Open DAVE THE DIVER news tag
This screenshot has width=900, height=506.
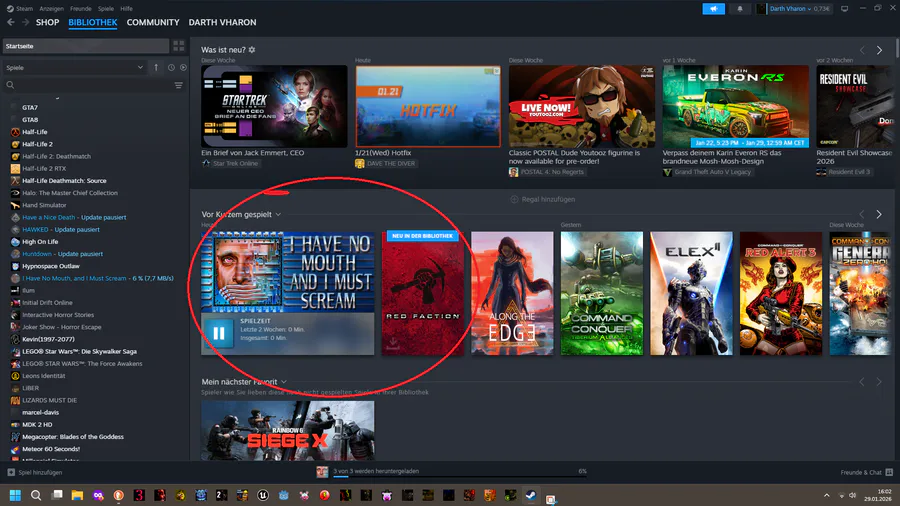pyautogui.click(x=385, y=164)
